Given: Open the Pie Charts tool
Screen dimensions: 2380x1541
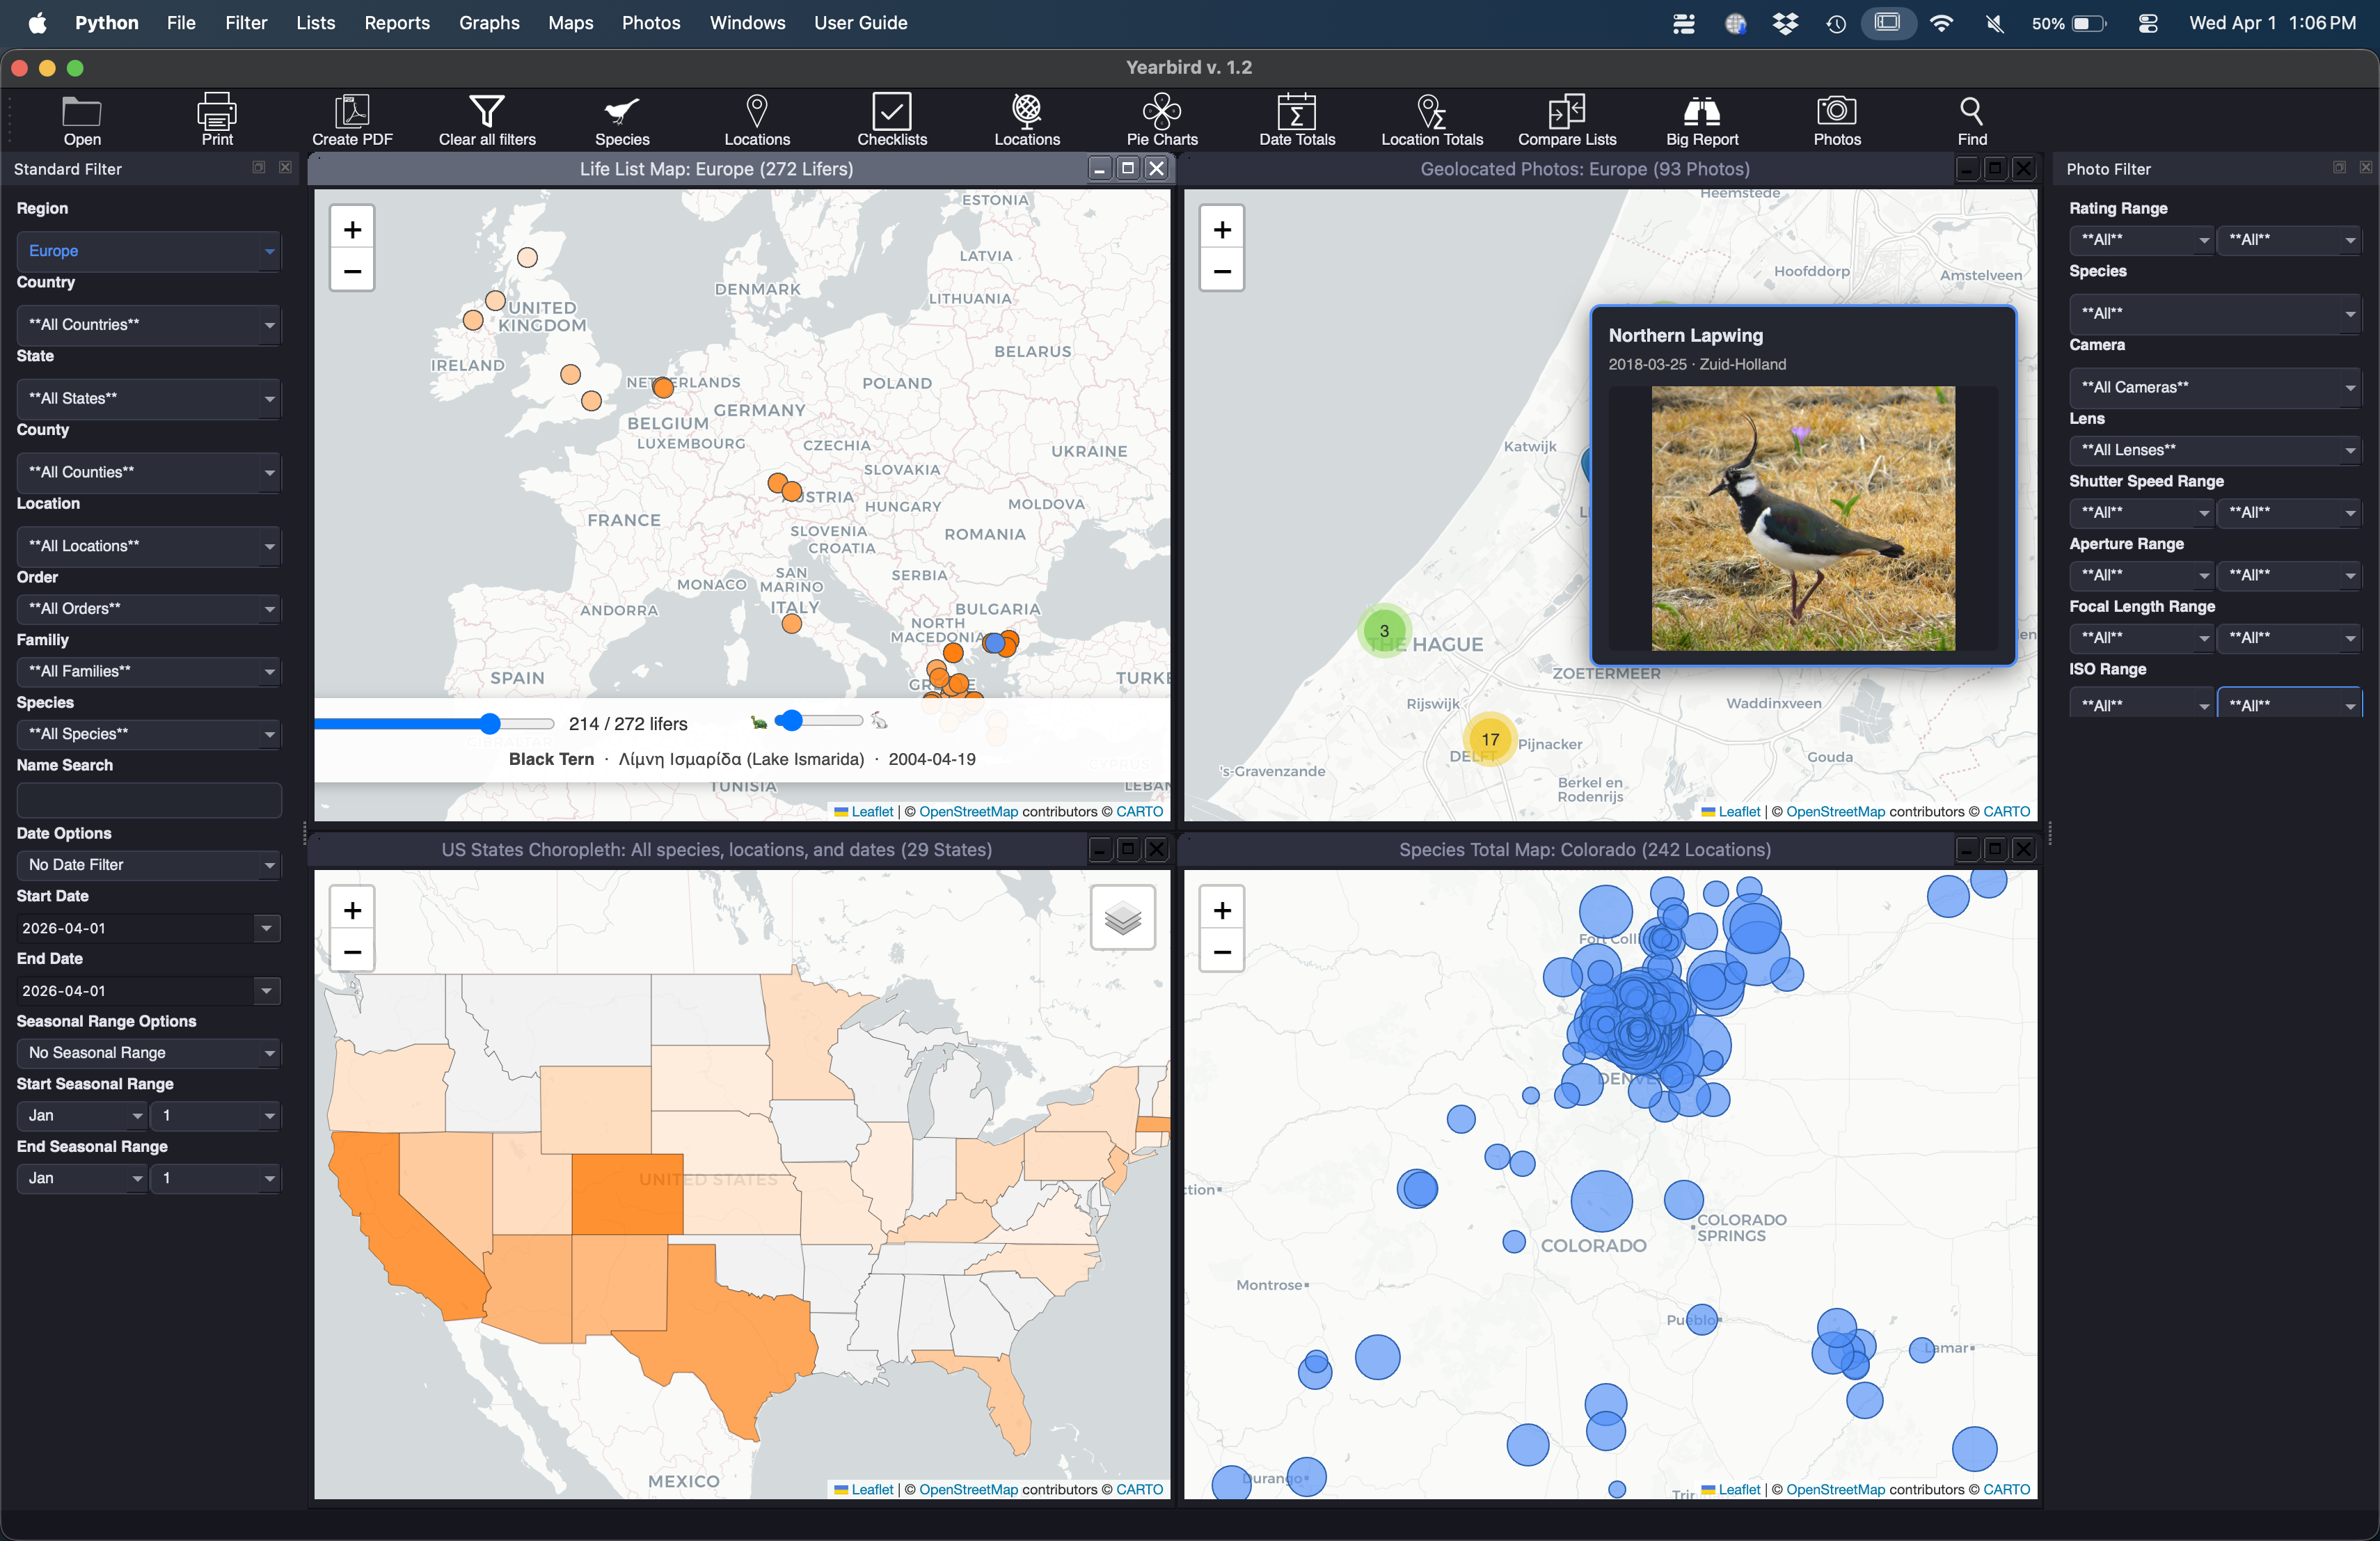Looking at the screenshot, I should tap(1162, 119).
